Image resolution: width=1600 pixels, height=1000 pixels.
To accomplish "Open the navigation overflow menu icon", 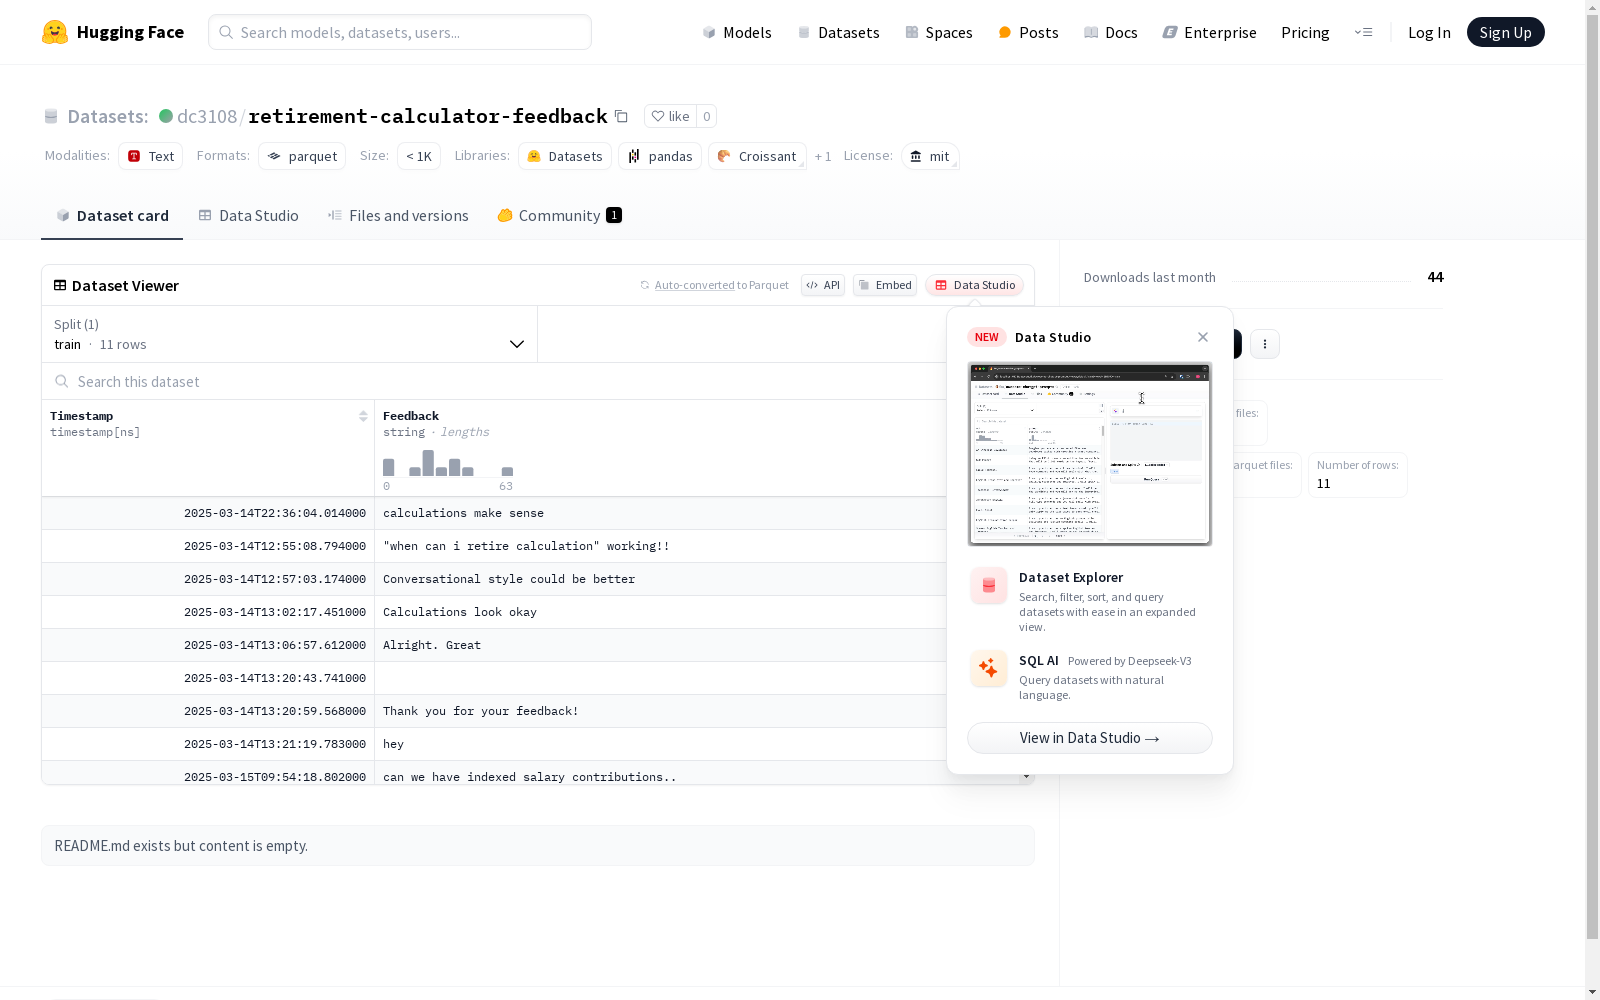I will point(1363,32).
